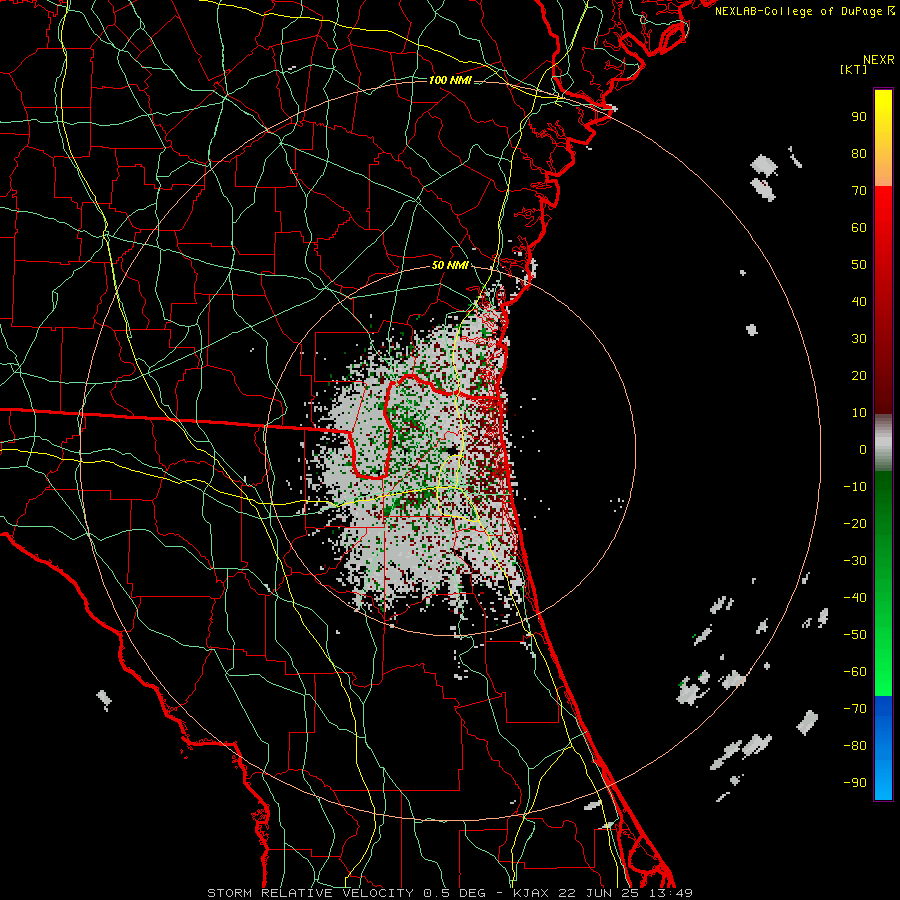Click the -90 value on velocity scale
The height and width of the screenshot is (900, 900).
pos(855,783)
